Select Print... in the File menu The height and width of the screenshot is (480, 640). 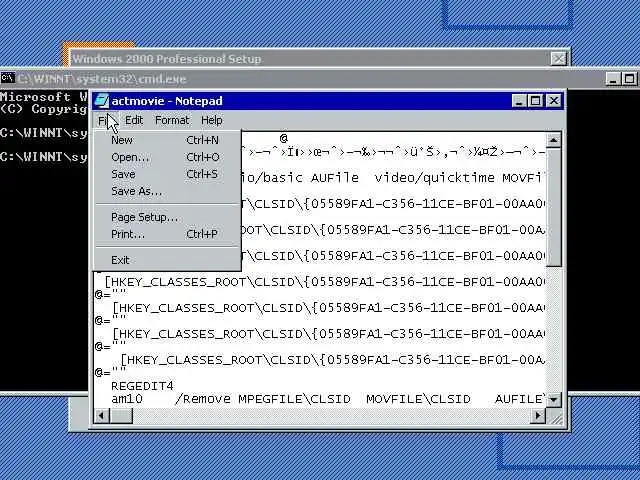click(x=167, y=234)
